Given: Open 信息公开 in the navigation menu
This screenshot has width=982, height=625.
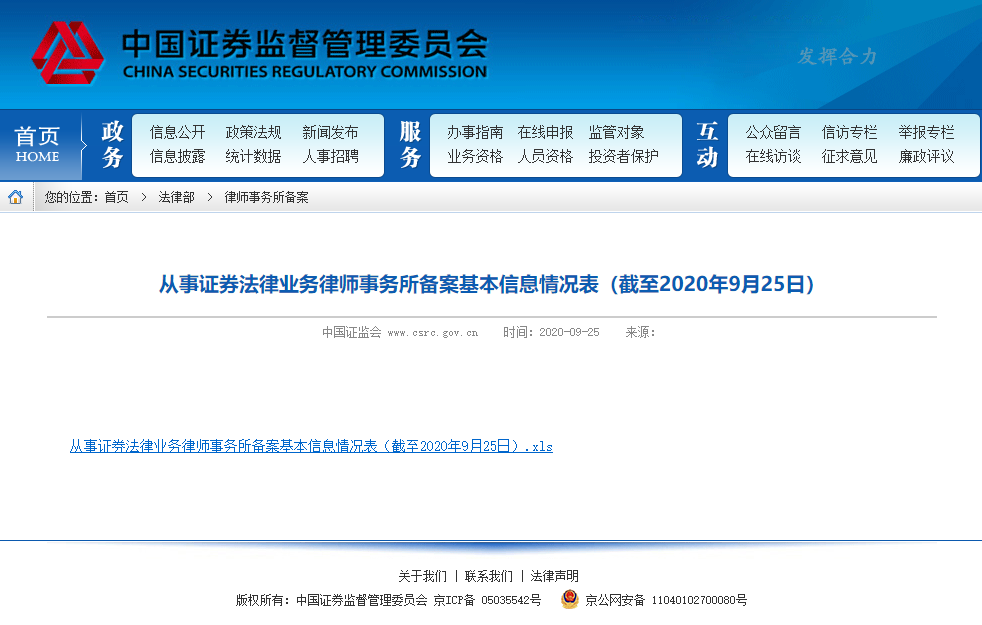Looking at the screenshot, I should coord(177,132).
